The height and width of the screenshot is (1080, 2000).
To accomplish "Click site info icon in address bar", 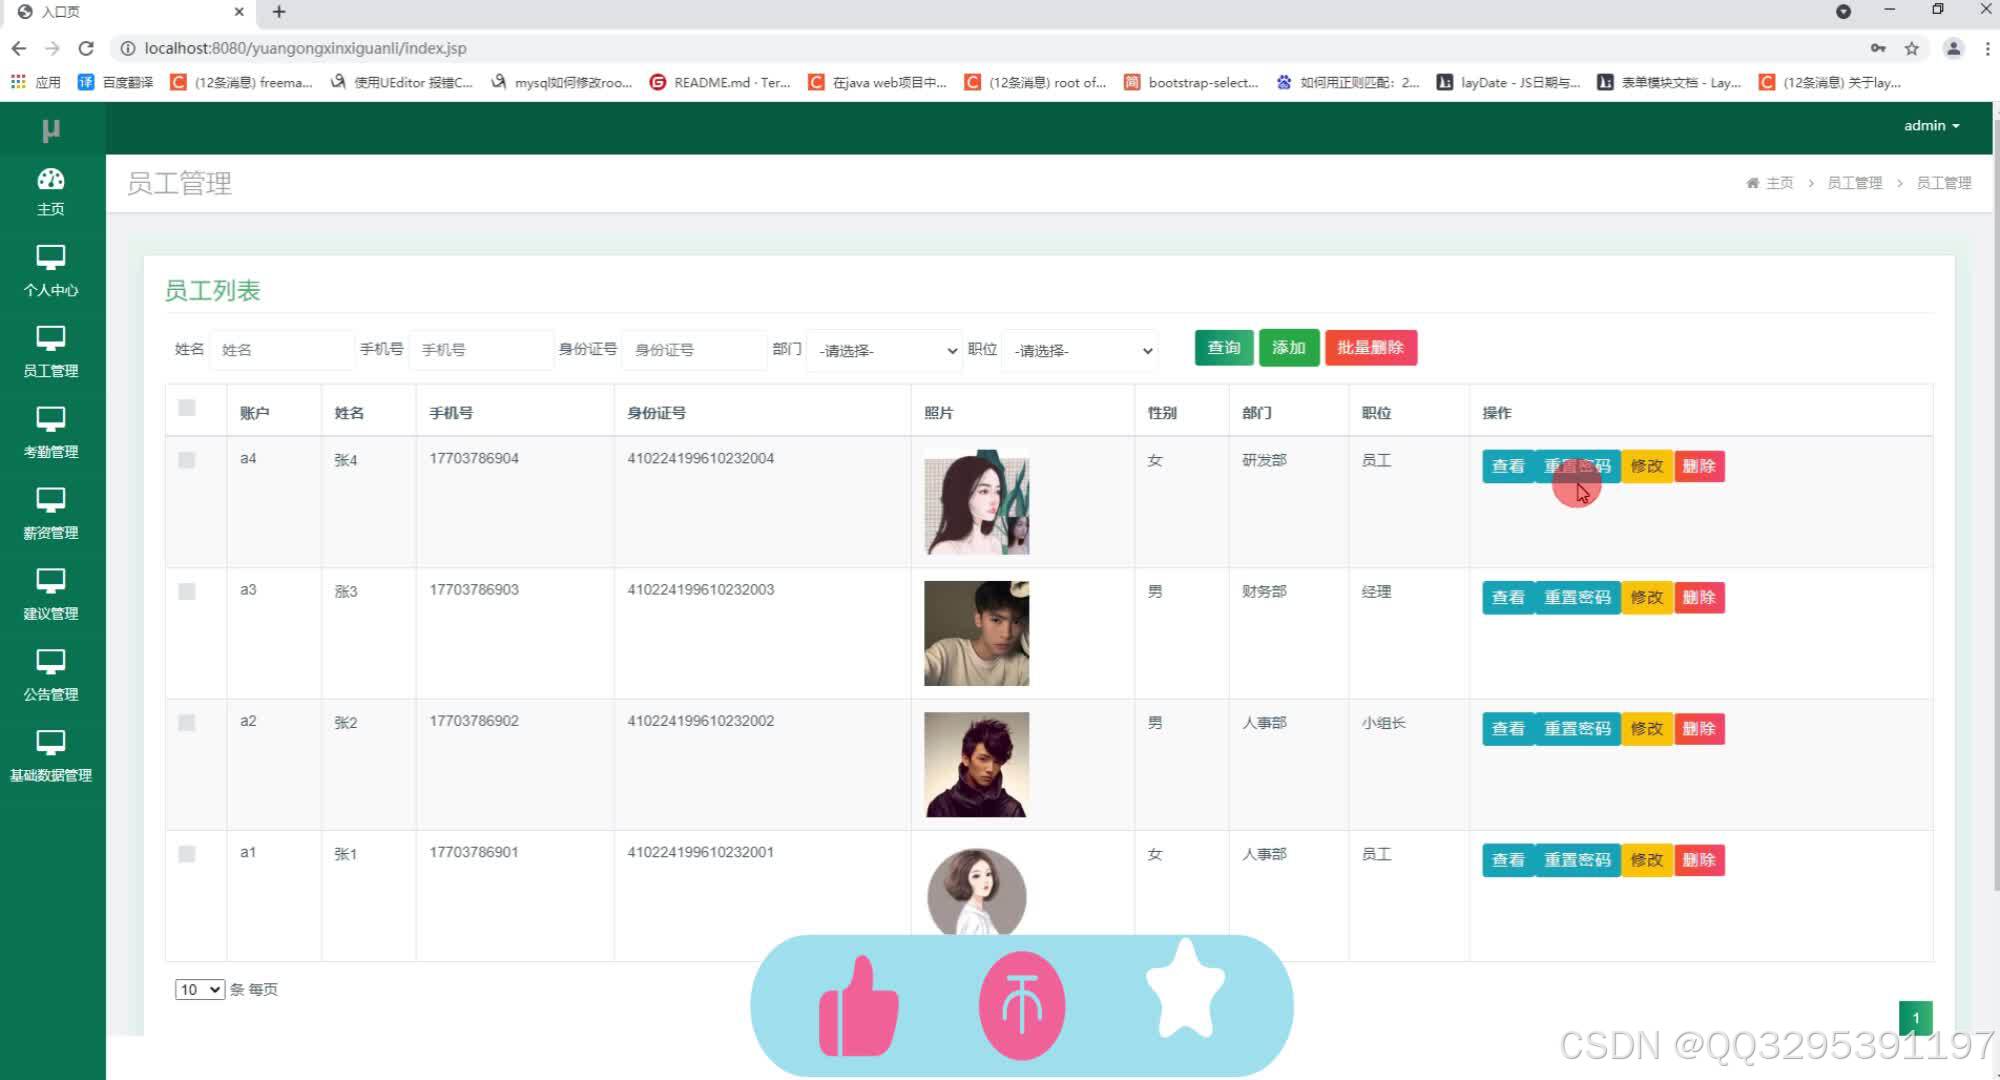I will [128, 48].
